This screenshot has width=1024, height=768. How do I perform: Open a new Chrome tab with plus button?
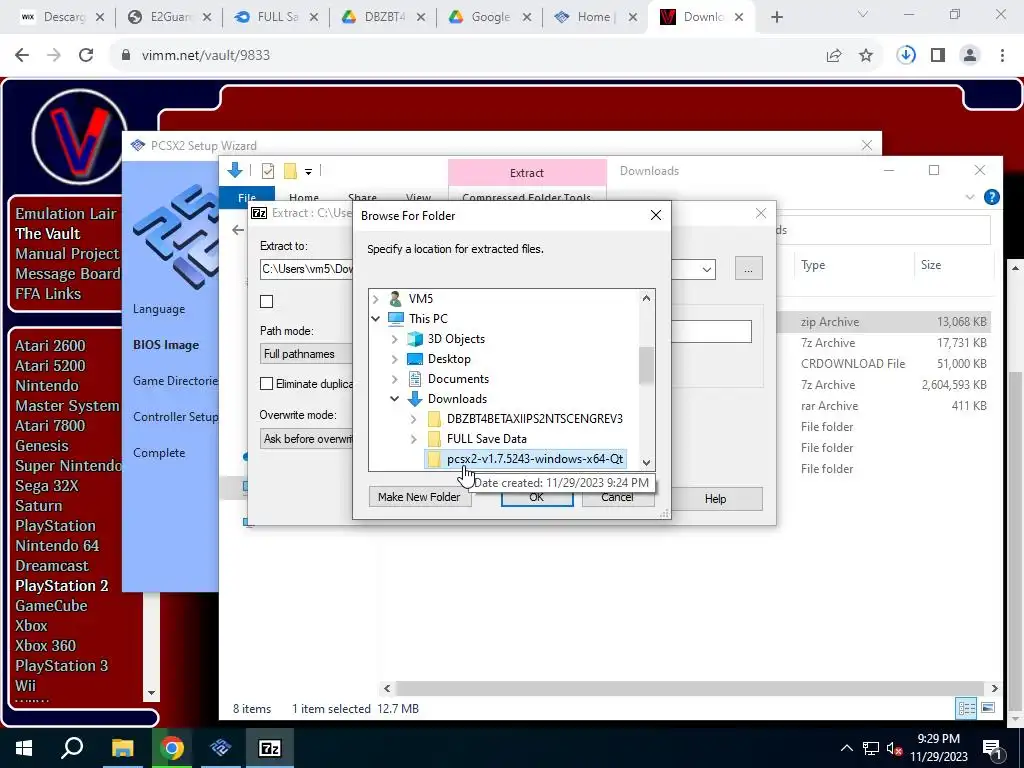coord(776,18)
